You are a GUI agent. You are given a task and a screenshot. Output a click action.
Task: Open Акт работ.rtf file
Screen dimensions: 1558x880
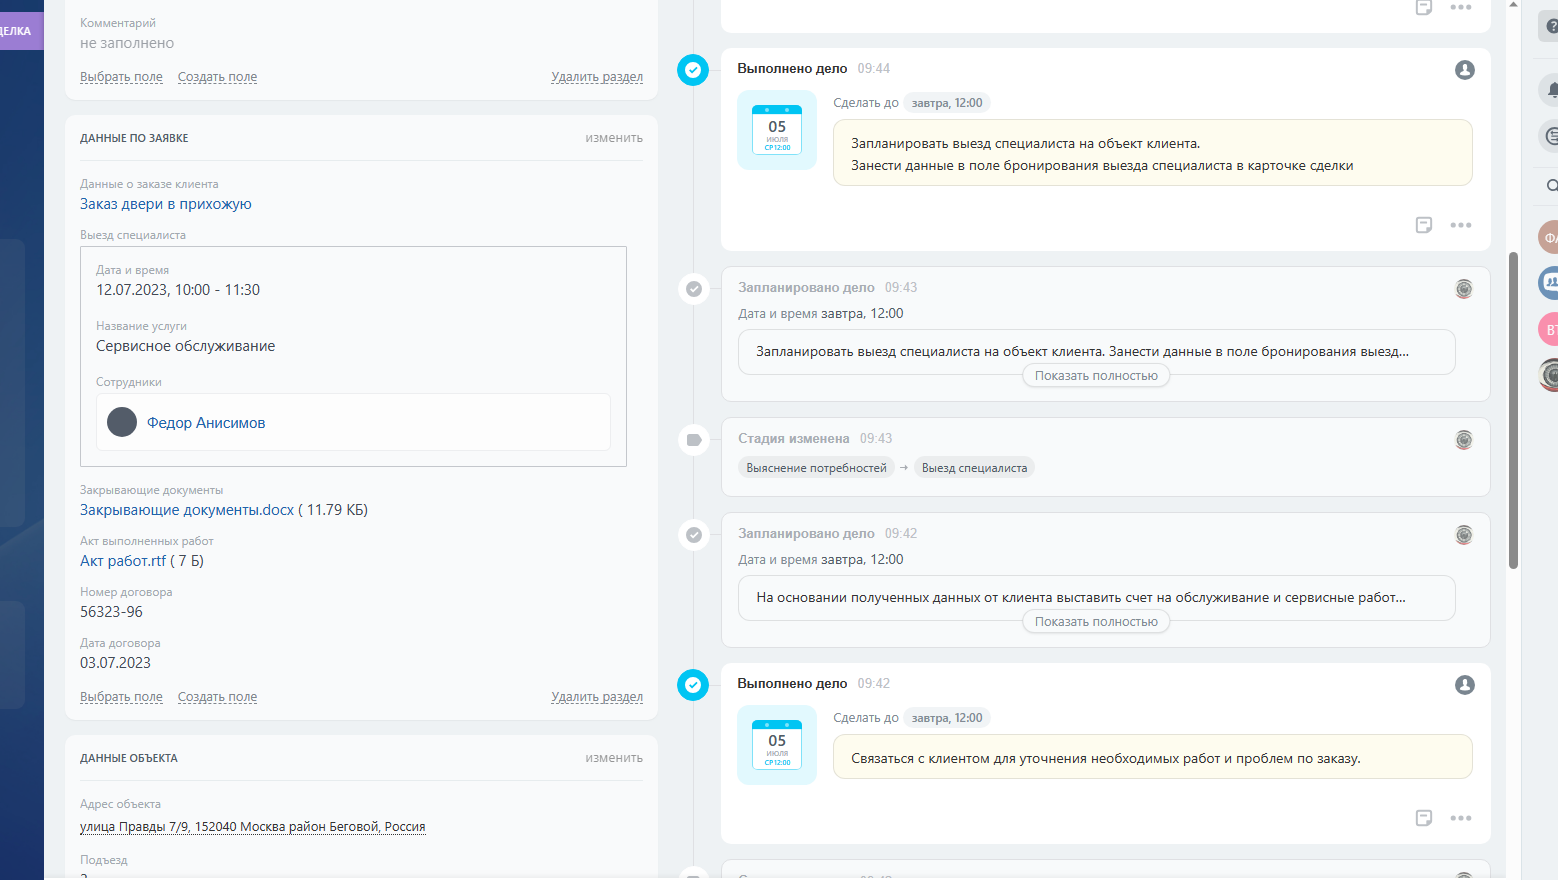pyautogui.click(x=123, y=561)
